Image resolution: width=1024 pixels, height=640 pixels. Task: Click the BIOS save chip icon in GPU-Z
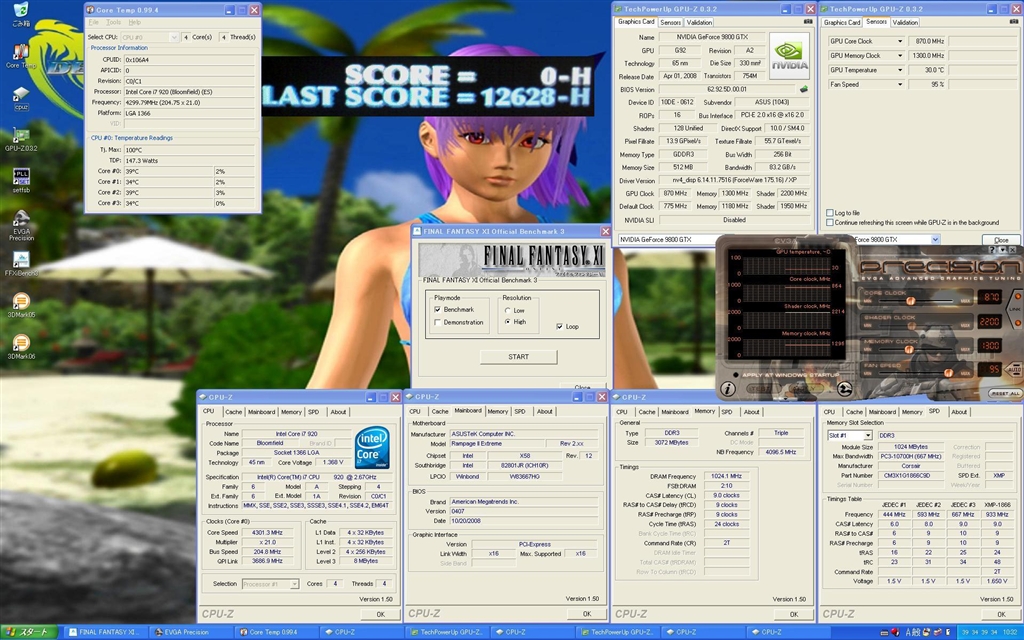pos(803,89)
